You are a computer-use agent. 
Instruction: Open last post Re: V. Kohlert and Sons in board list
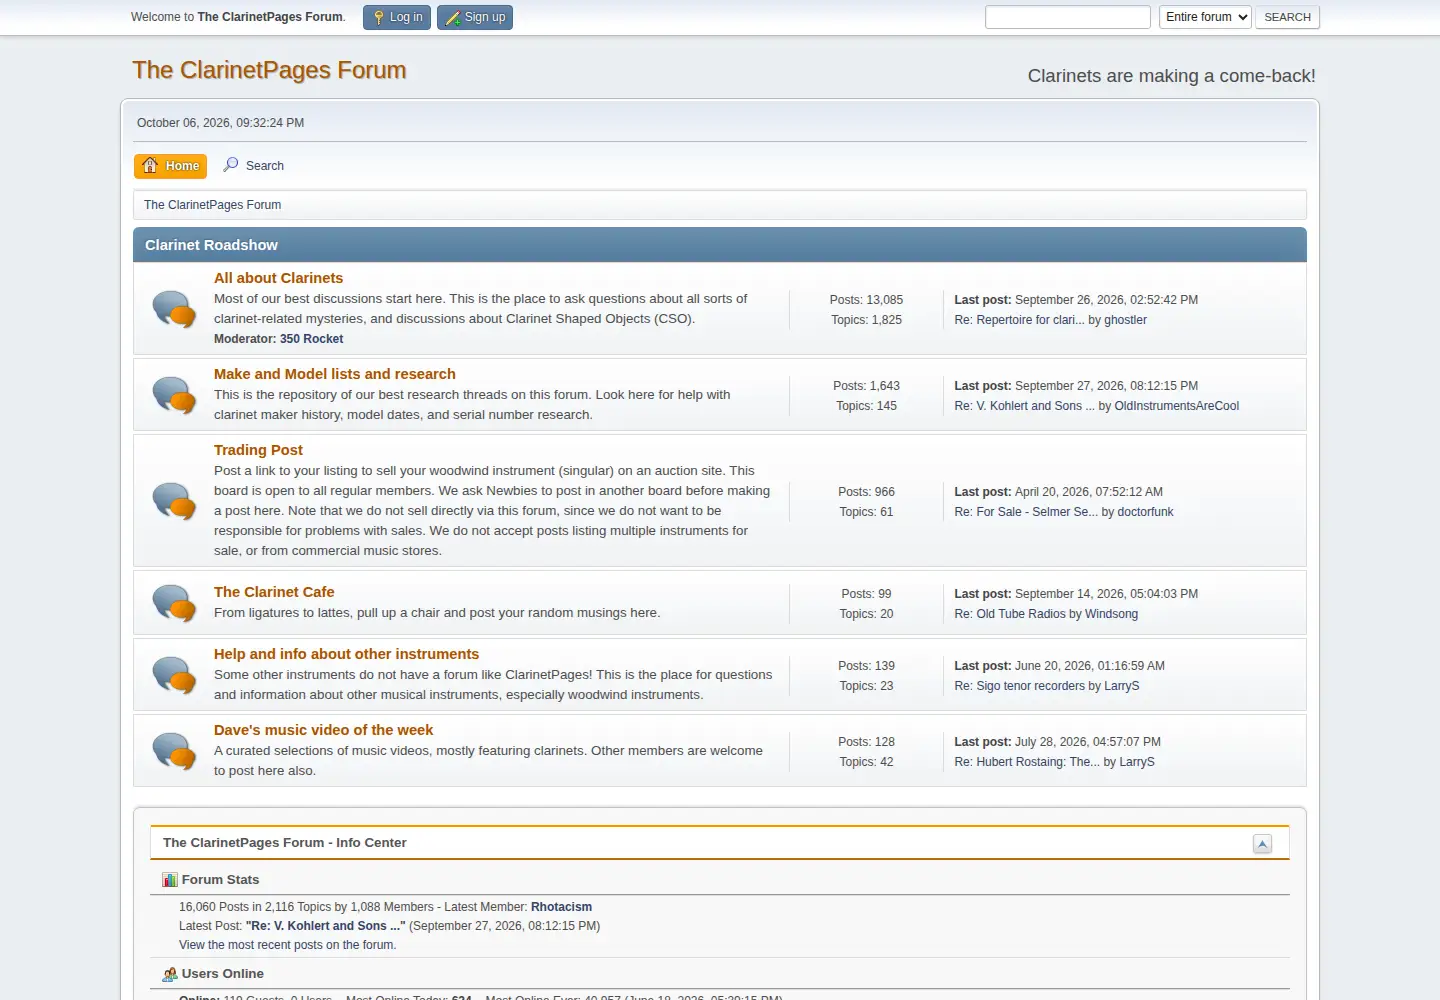point(1024,406)
